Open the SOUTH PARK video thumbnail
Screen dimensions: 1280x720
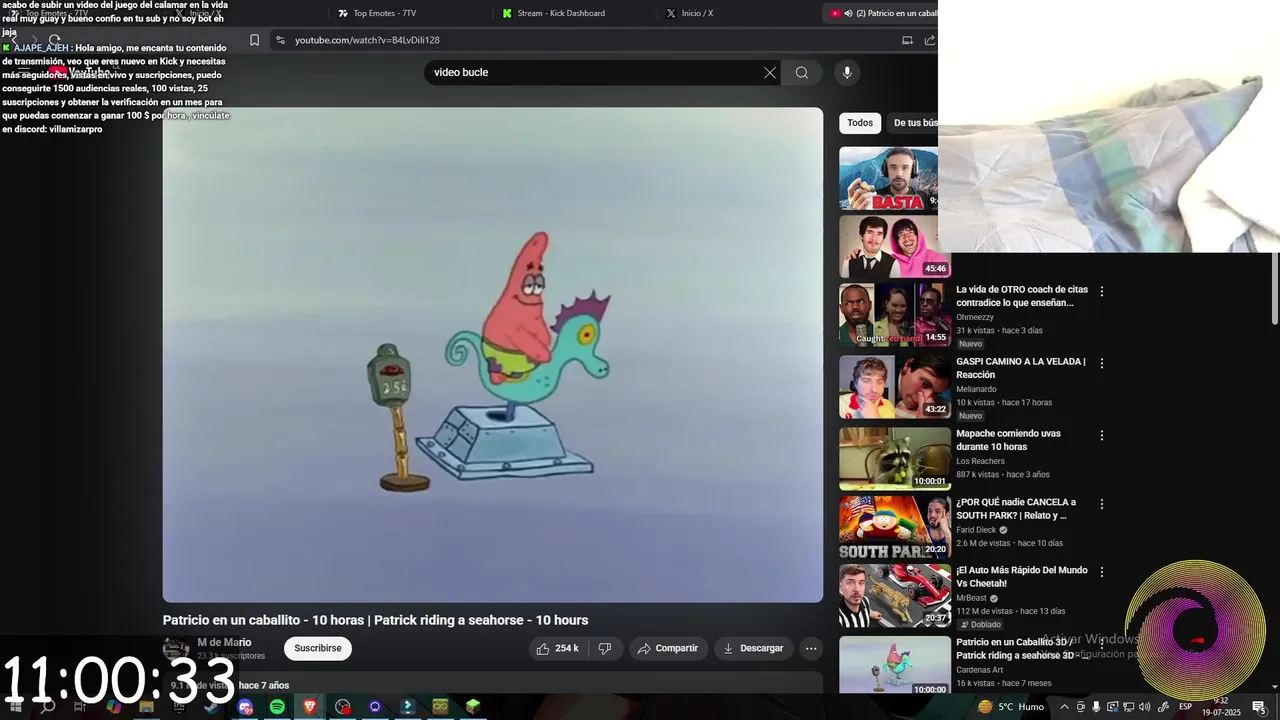(894, 528)
